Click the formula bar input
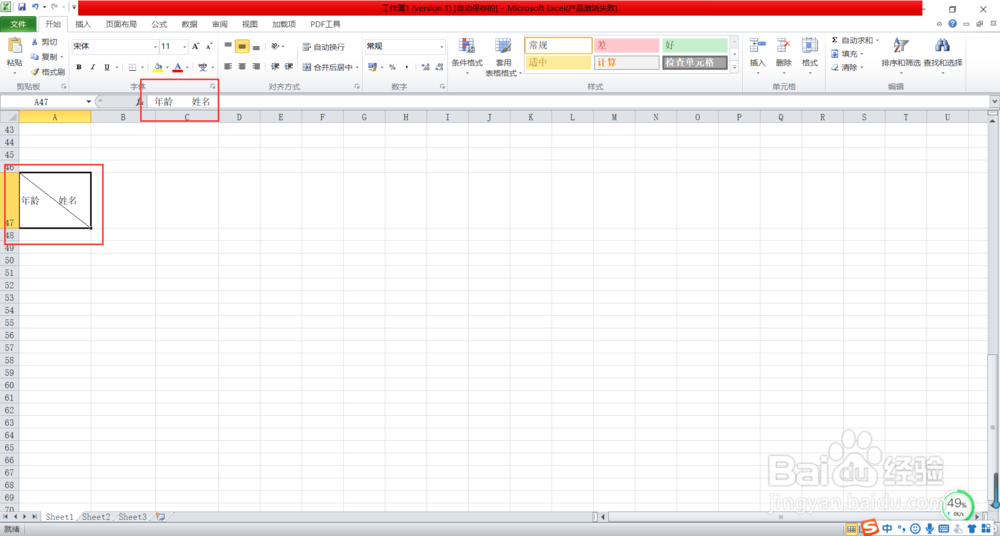The height and width of the screenshot is (536, 1000). (x=570, y=101)
